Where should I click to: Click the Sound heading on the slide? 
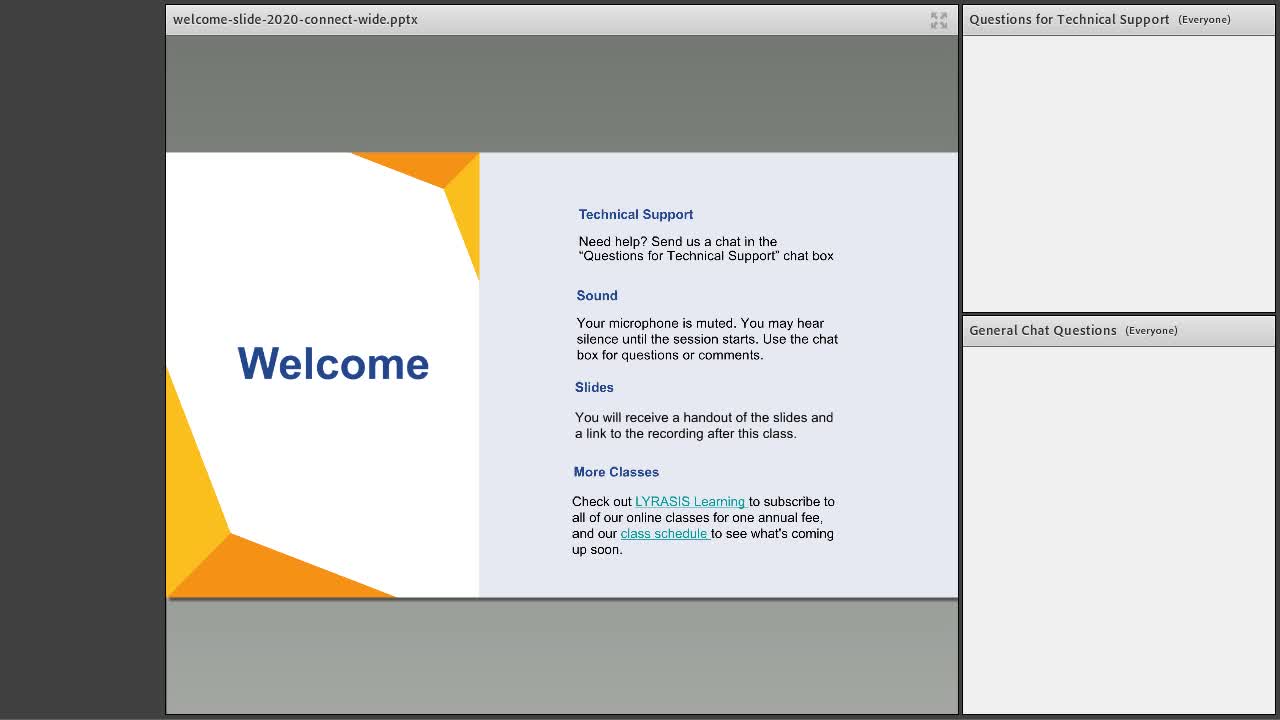tap(597, 295)
